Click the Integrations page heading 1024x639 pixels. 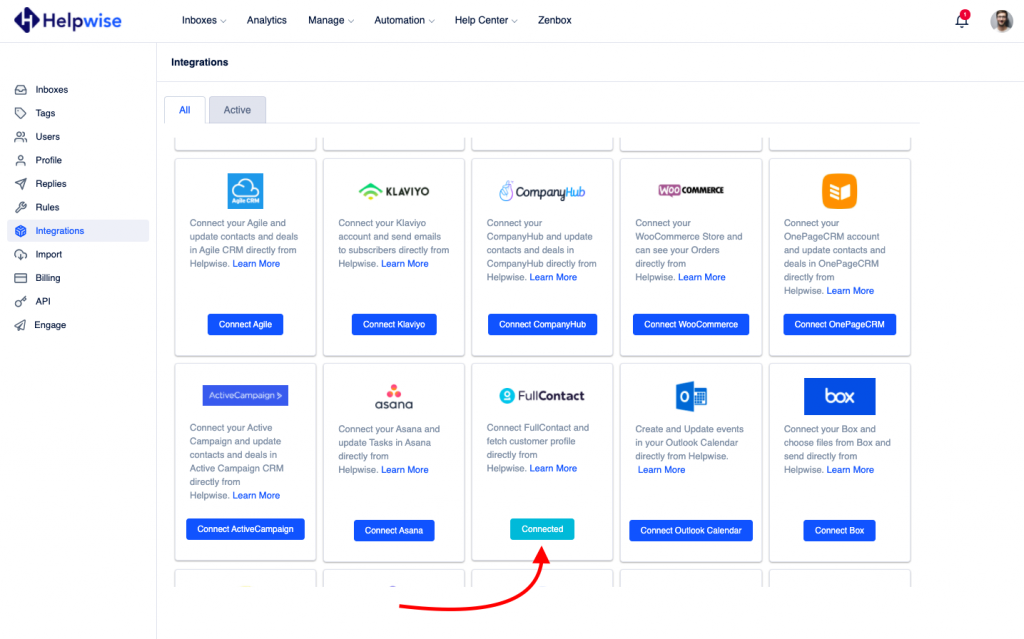tap(200, 62)
